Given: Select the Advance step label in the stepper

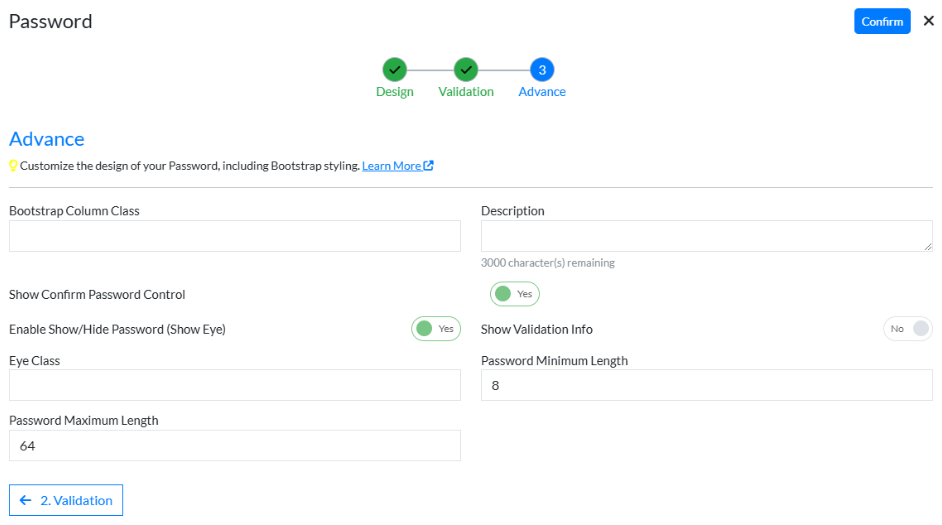Looking at the screenshot, I should [542, 92].
